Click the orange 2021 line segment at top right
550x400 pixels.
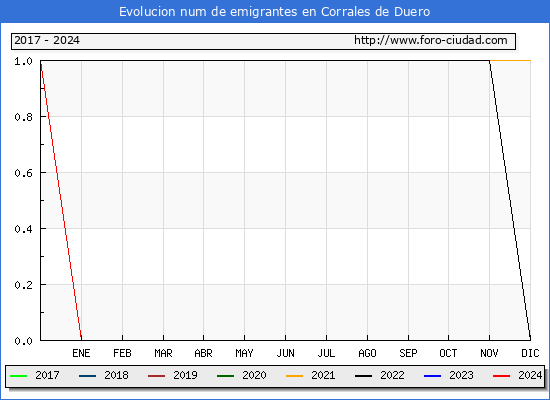pos(510,61)
